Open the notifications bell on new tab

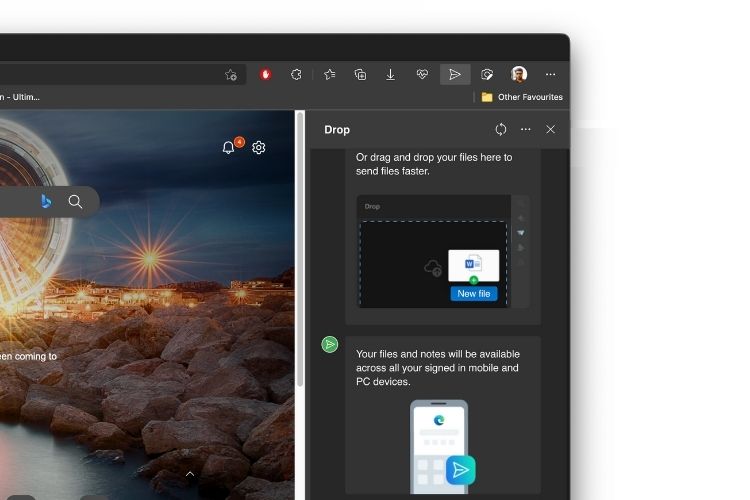(x=229, y=147)
